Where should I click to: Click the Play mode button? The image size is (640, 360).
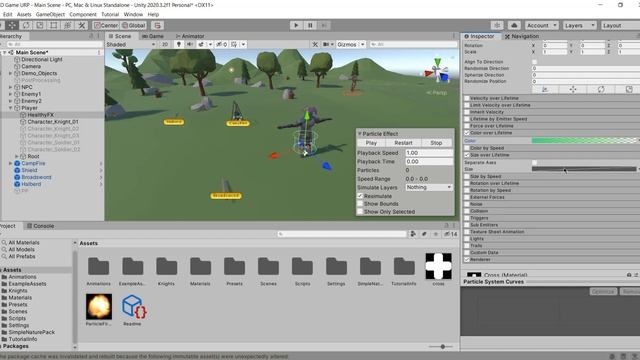(x=296, y=25)
